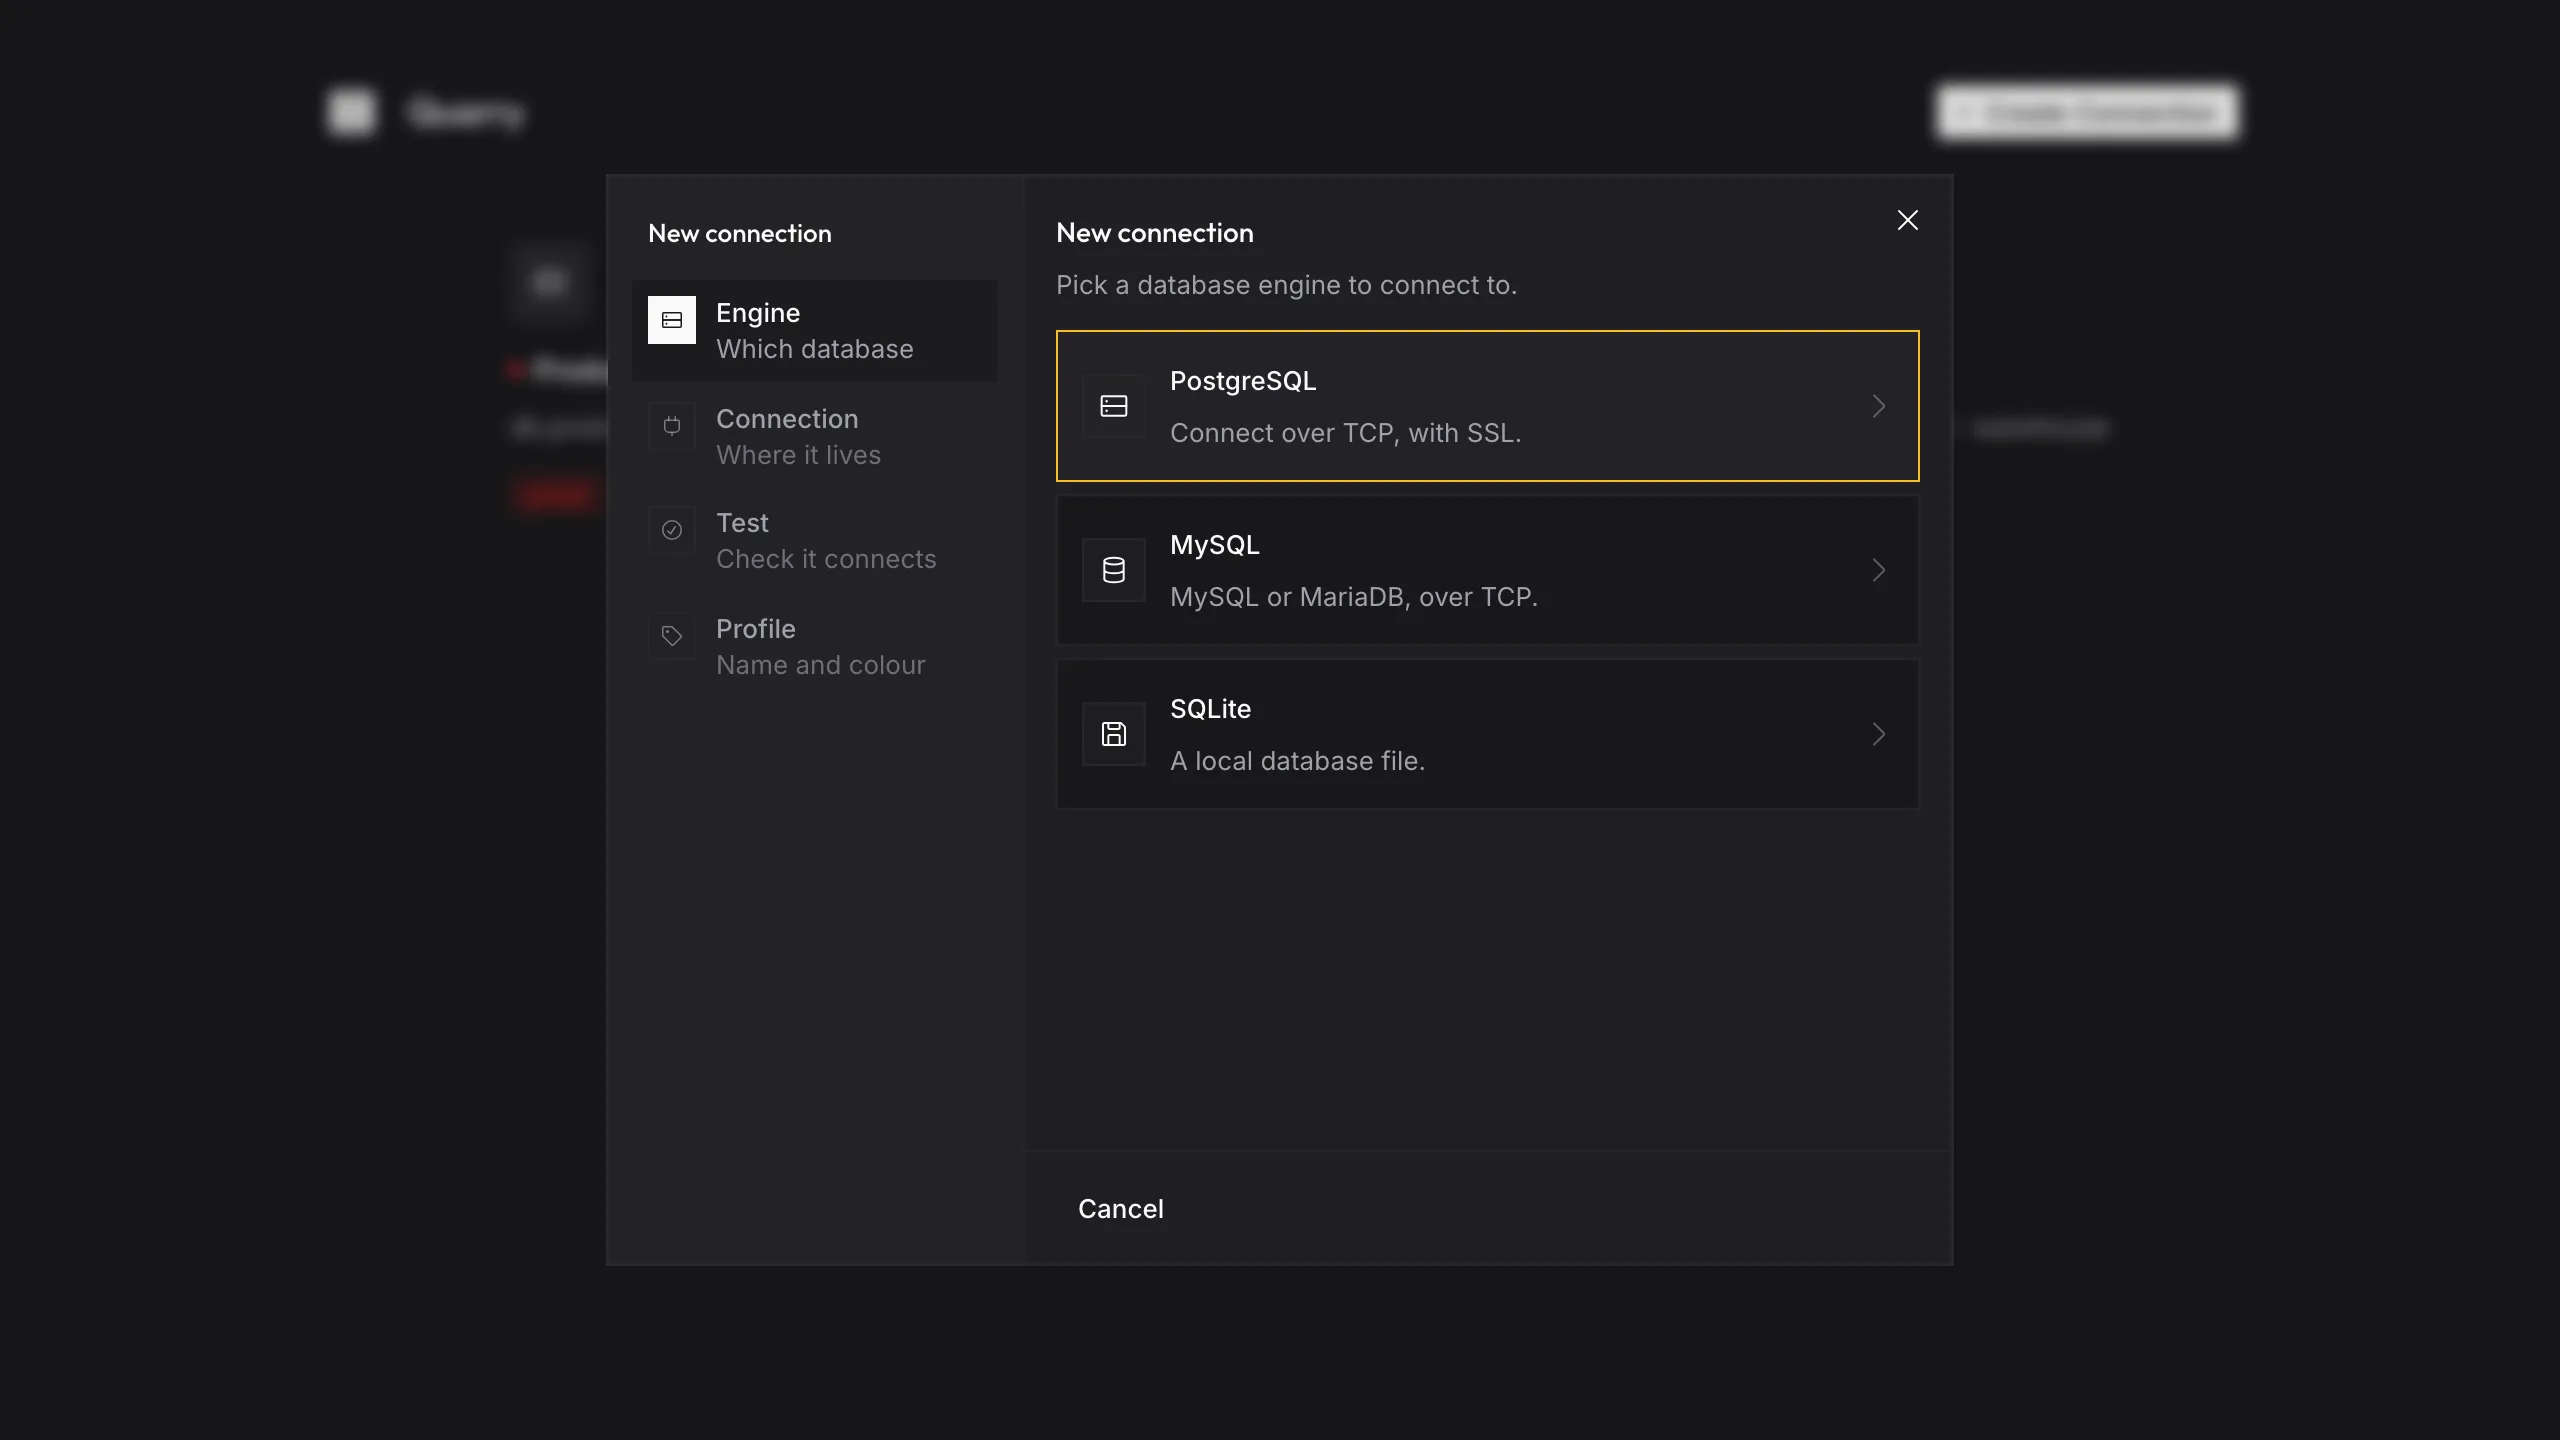Open the PostgreSQL option chevron
Image resolution: width=2560 pixels, height=1440 pixels.
click(x=1878, y=406)
